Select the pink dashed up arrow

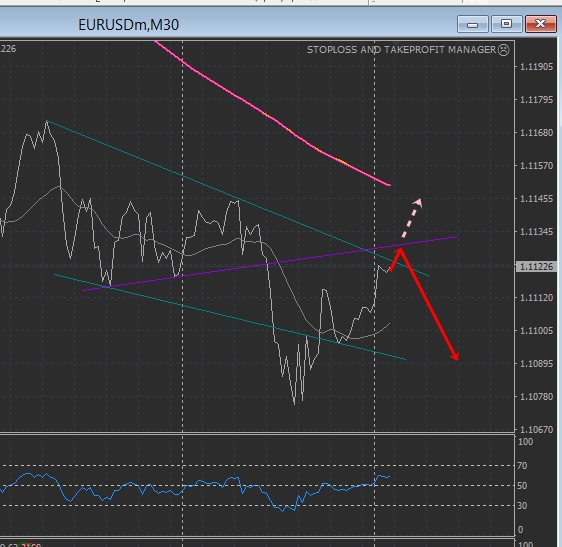click(x=411, y=218)
